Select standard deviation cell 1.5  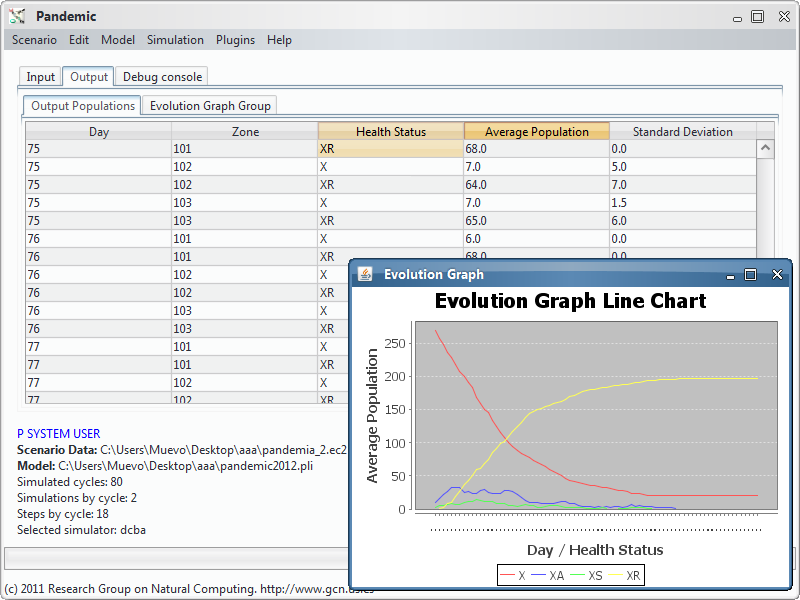[683, 203]
